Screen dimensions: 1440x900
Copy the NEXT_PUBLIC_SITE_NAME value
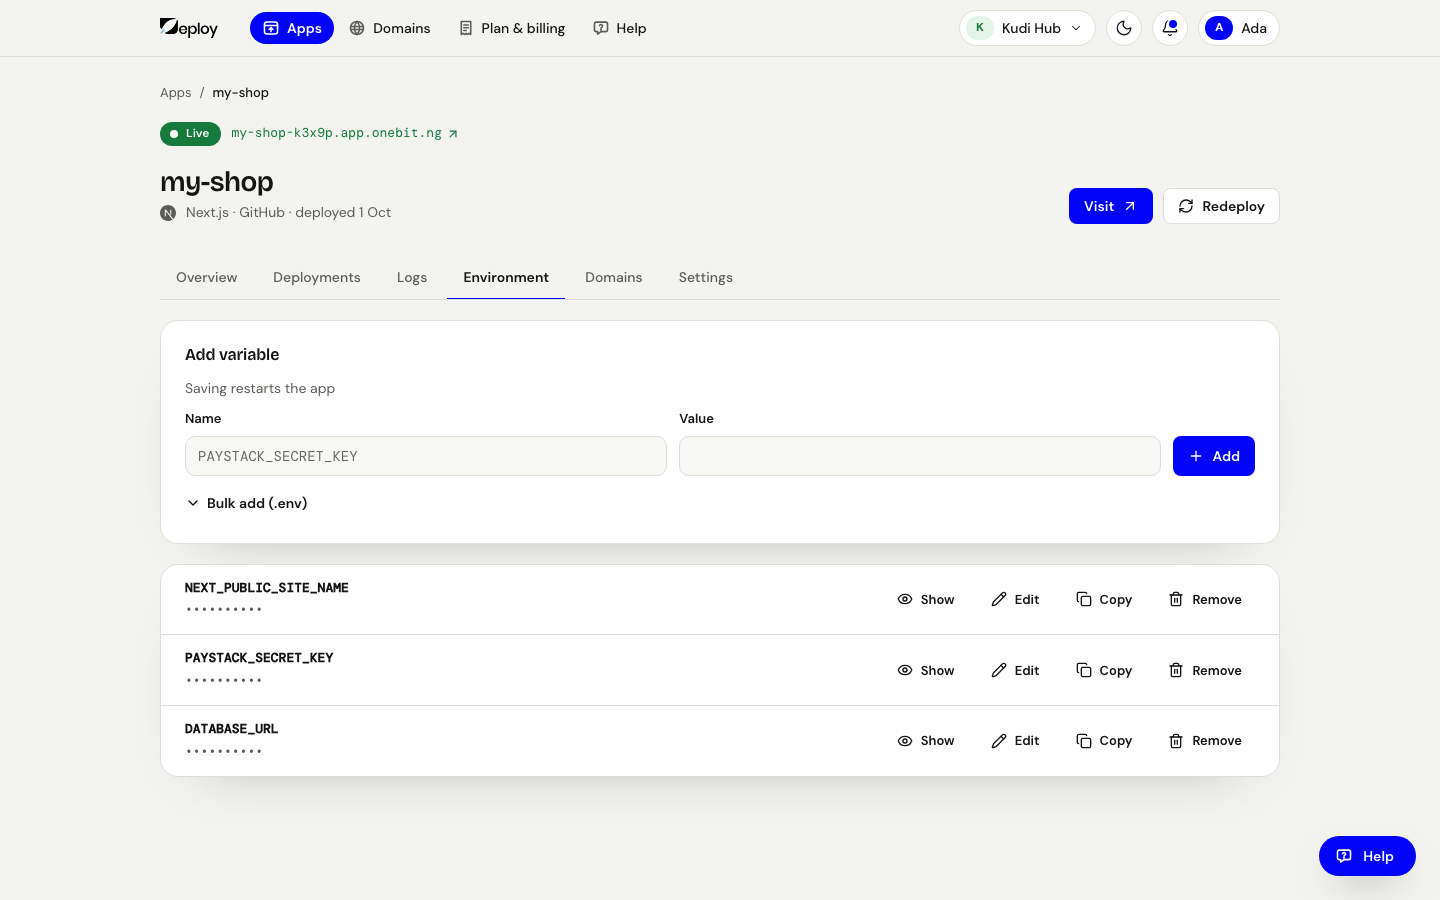1104,600
